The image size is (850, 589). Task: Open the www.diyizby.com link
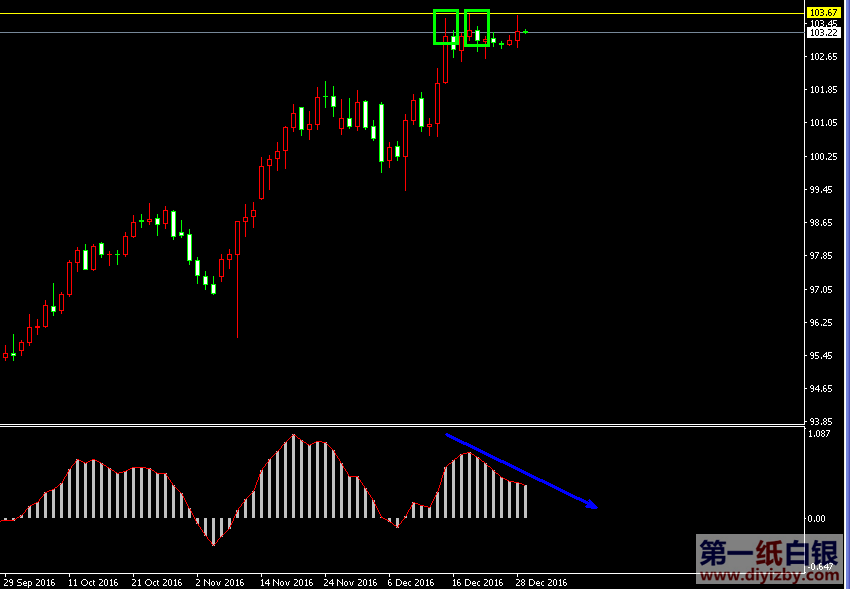click(x=770, y=576)
